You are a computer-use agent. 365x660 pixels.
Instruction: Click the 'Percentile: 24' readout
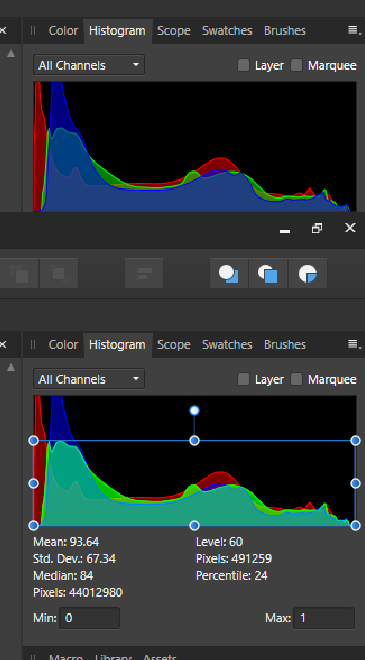232,575
